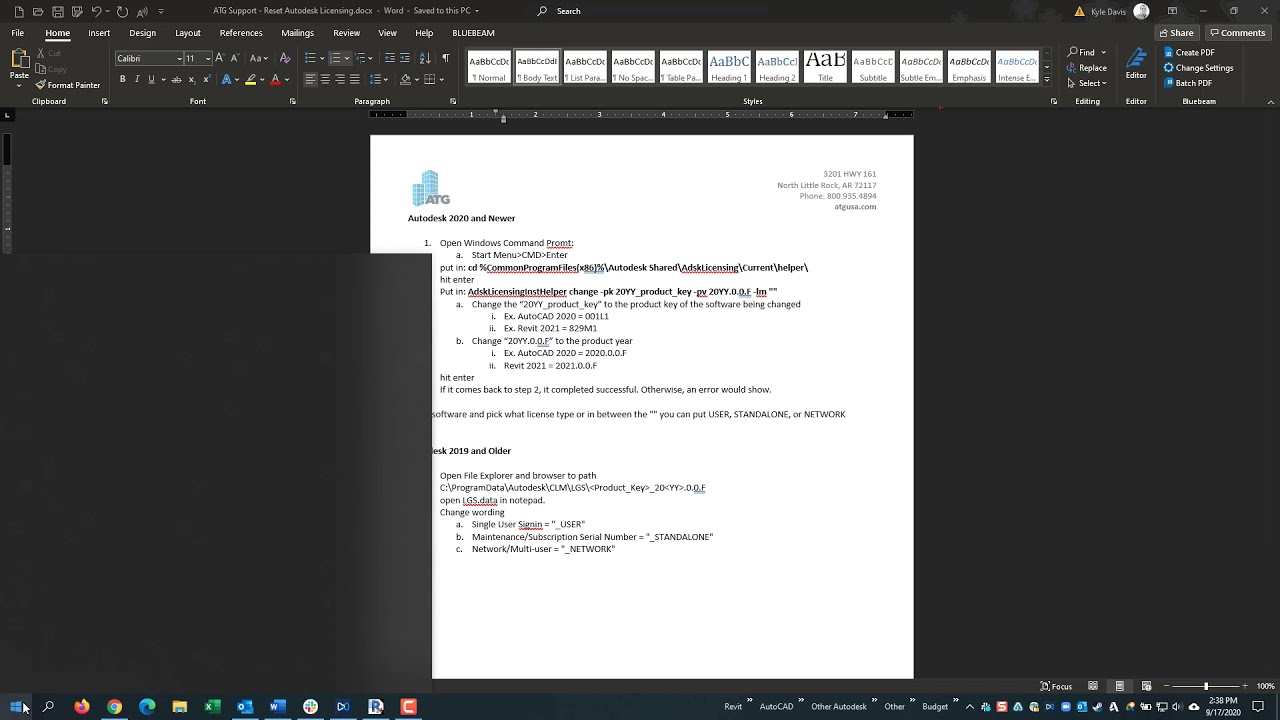This screenshot has width=1280, height=720.
Task: Apply bullet list formatting
Action: coord(310,58)
